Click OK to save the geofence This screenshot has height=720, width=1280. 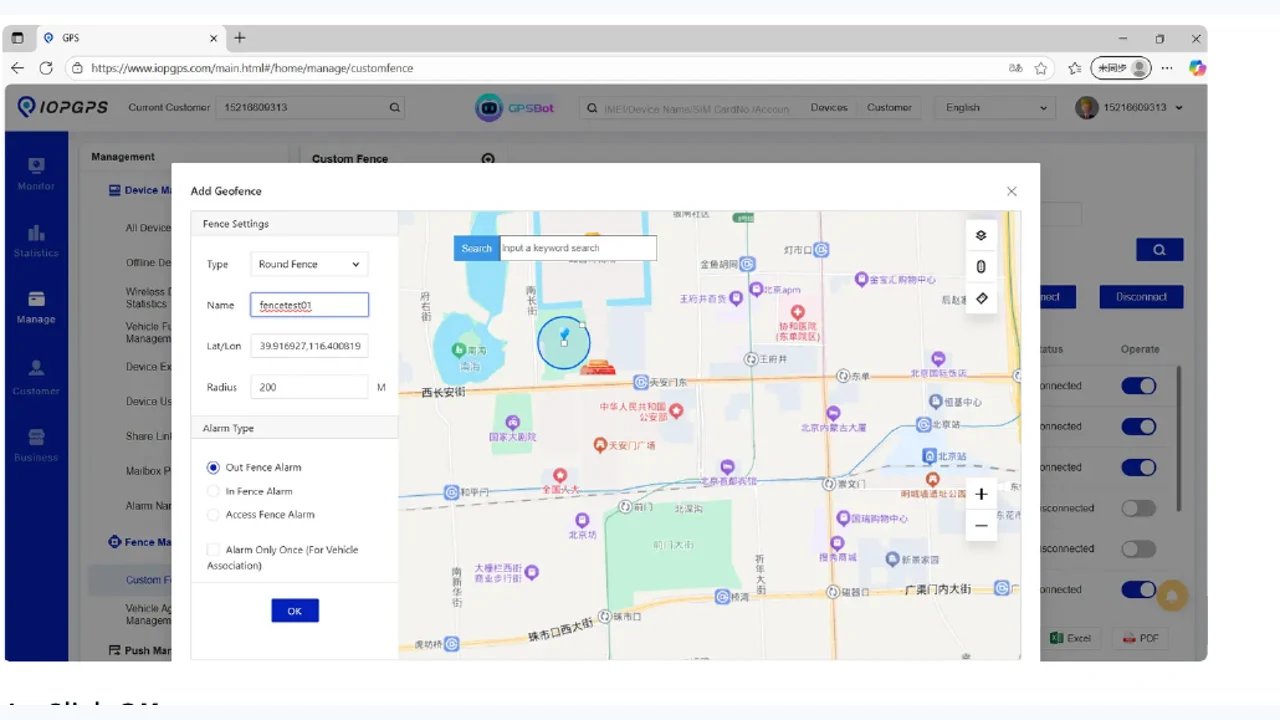tap(295, 611)
